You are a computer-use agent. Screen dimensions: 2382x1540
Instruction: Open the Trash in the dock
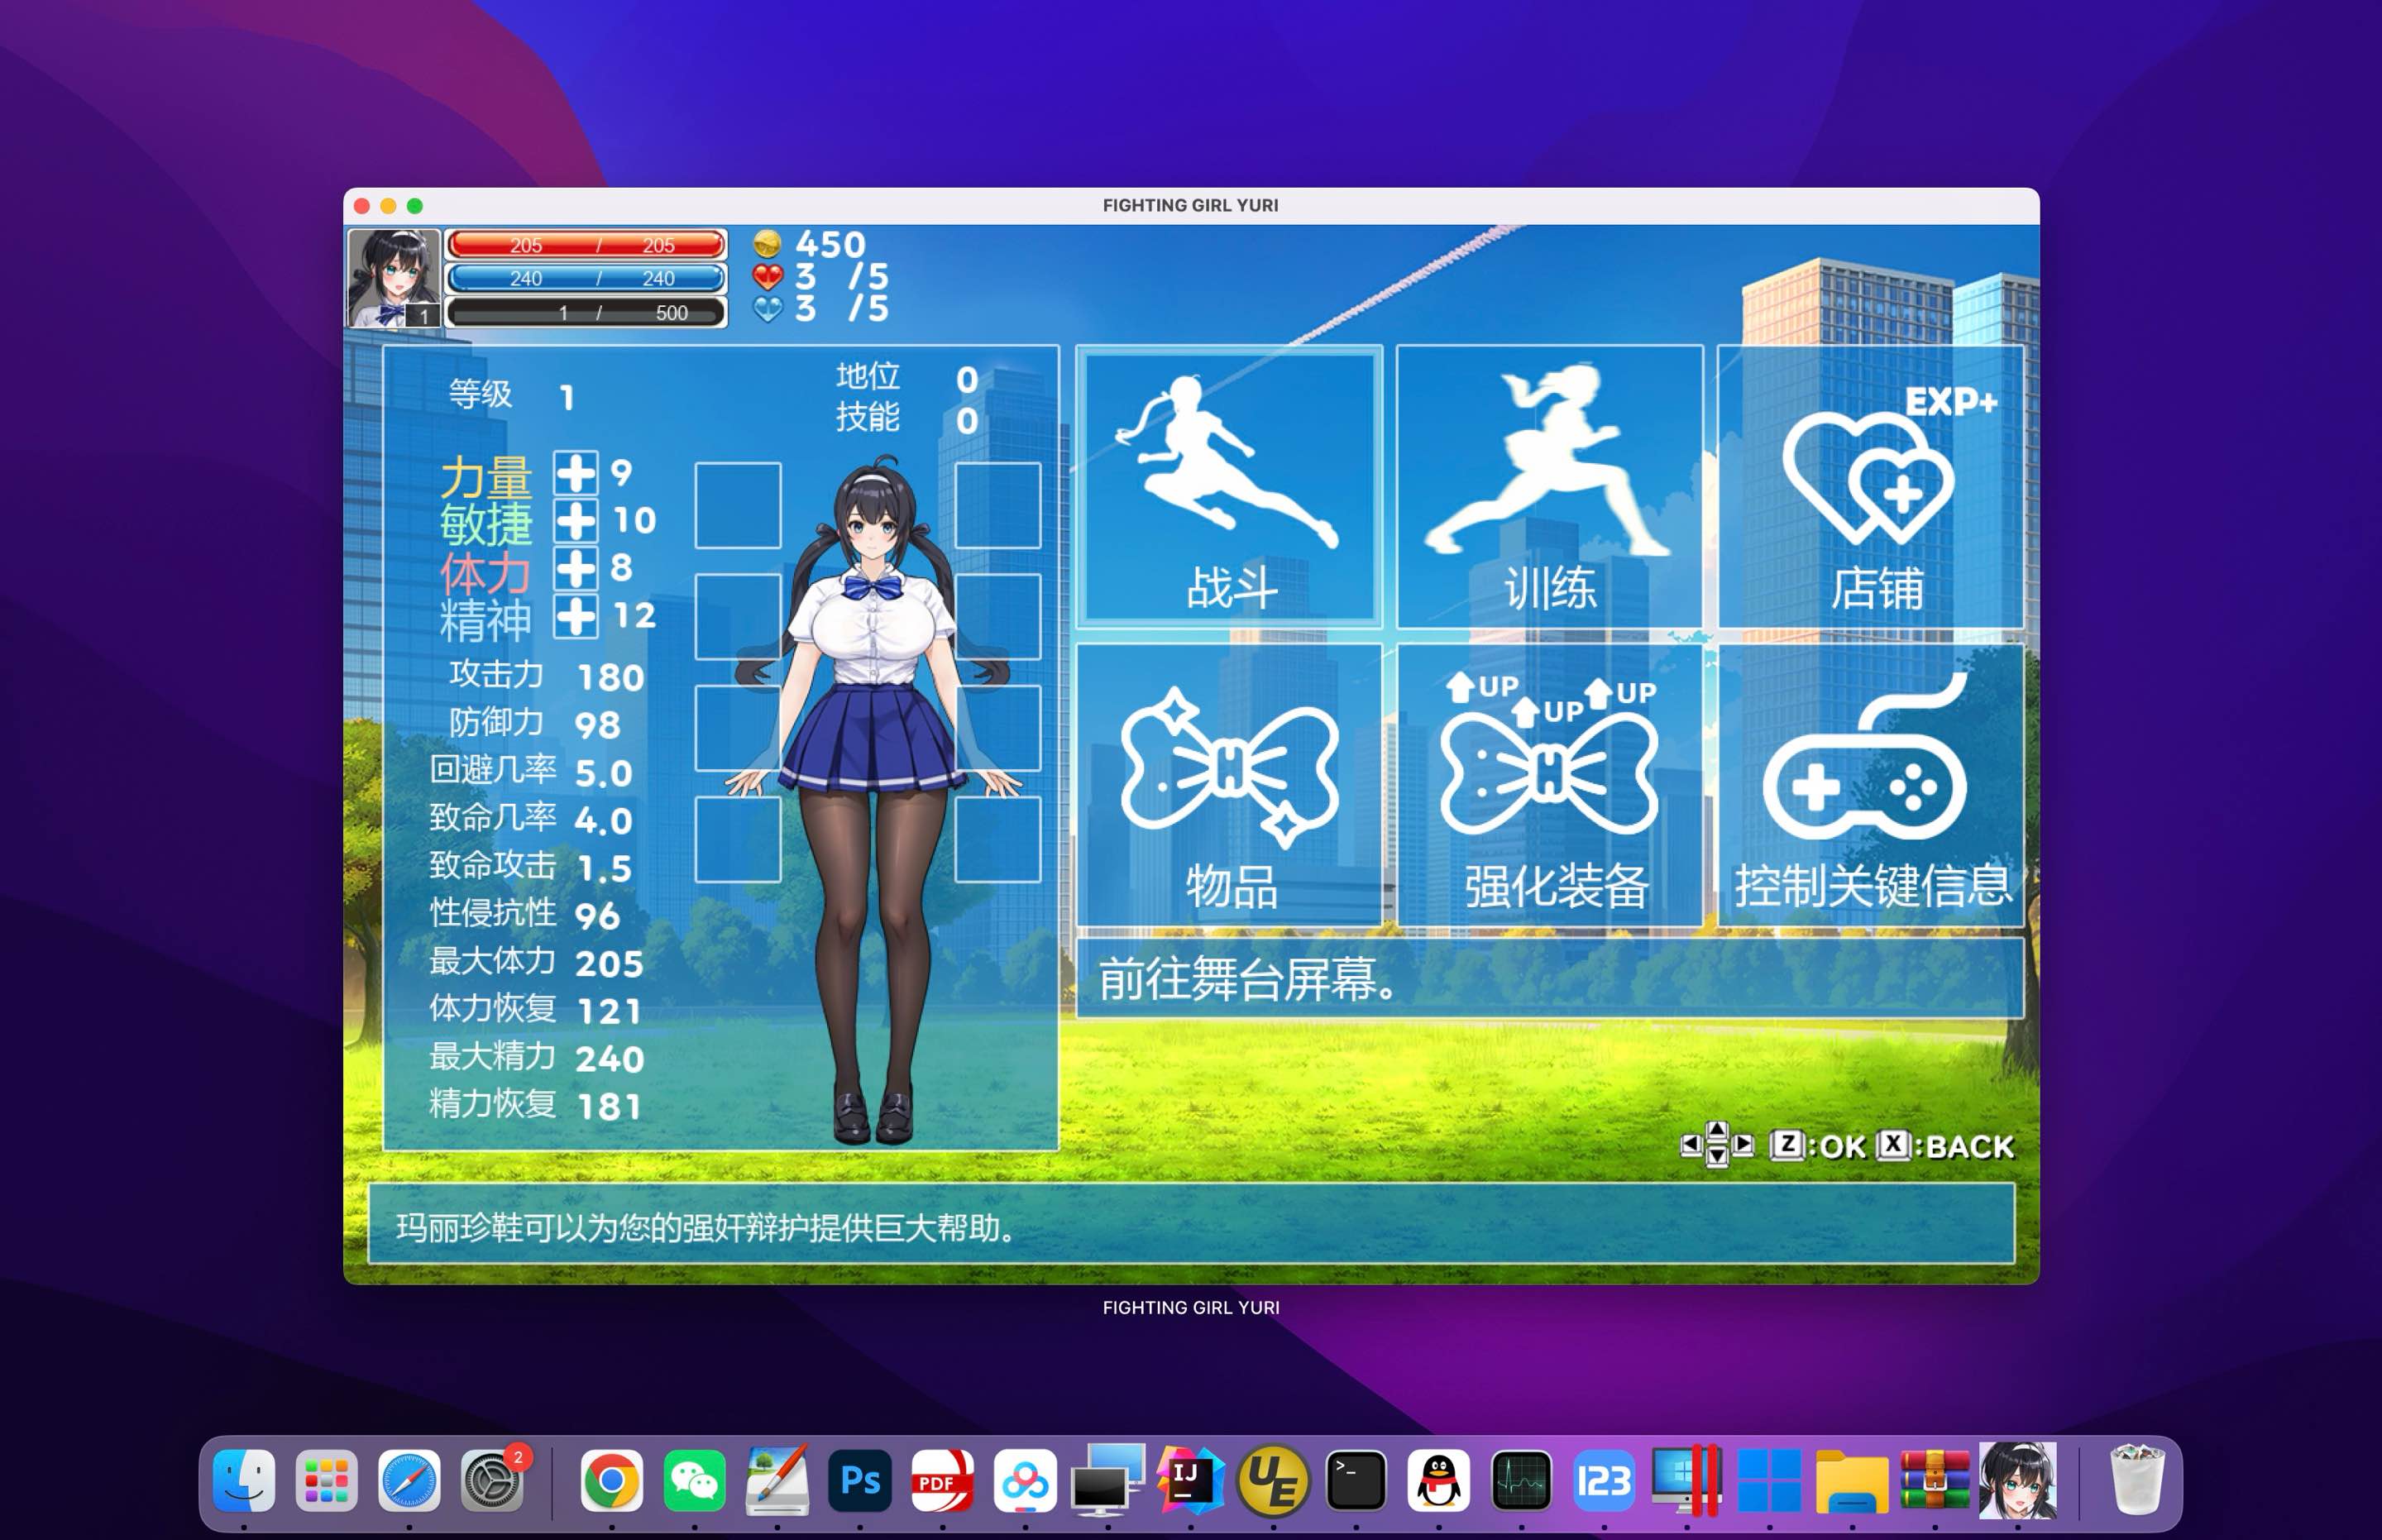tap(2137, 1481)
